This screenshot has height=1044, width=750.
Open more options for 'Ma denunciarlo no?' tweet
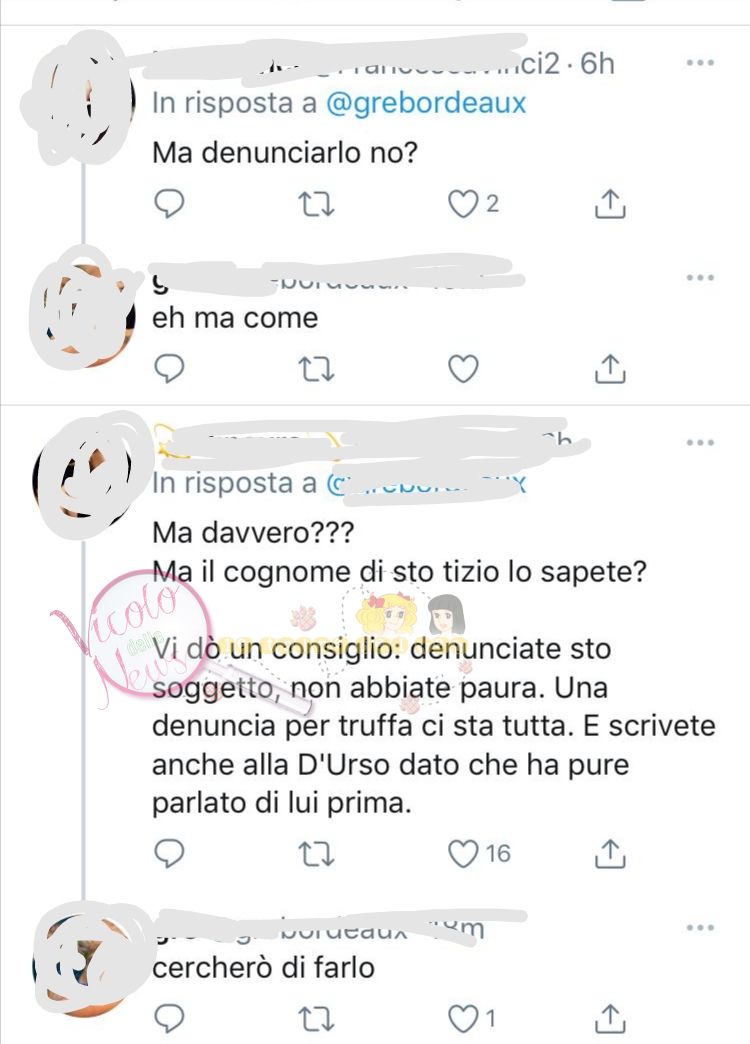coord(700,63)
